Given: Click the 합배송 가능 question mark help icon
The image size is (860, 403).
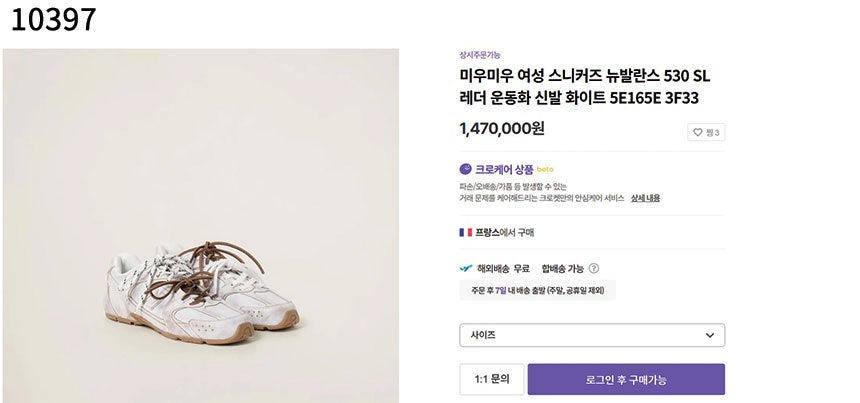Looking at the screenshot, I should 594,268.
